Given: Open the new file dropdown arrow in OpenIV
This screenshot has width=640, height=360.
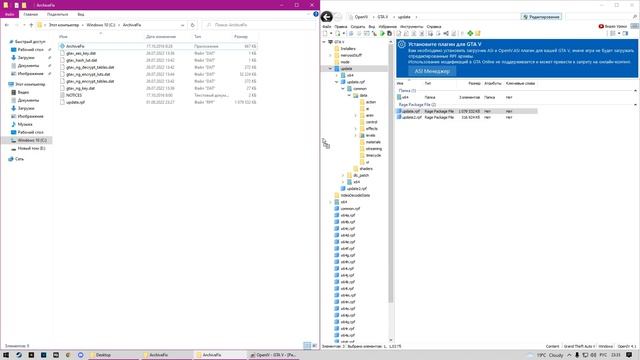Looking at the screenshot, I should [330, 33].
